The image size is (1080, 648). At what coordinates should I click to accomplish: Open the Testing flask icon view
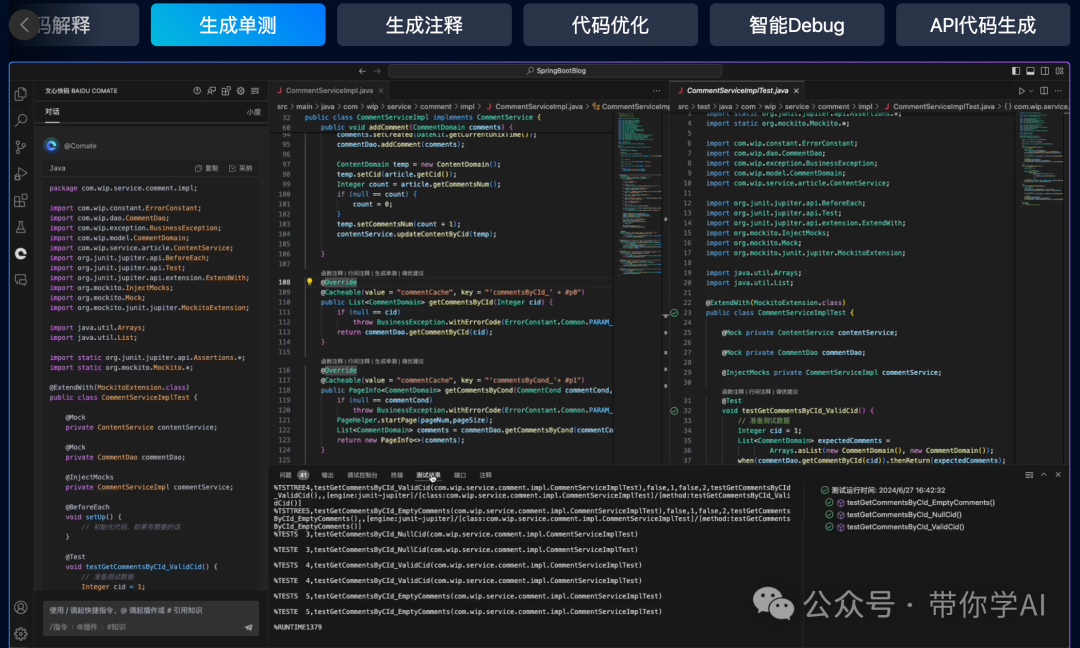[21, 228]
